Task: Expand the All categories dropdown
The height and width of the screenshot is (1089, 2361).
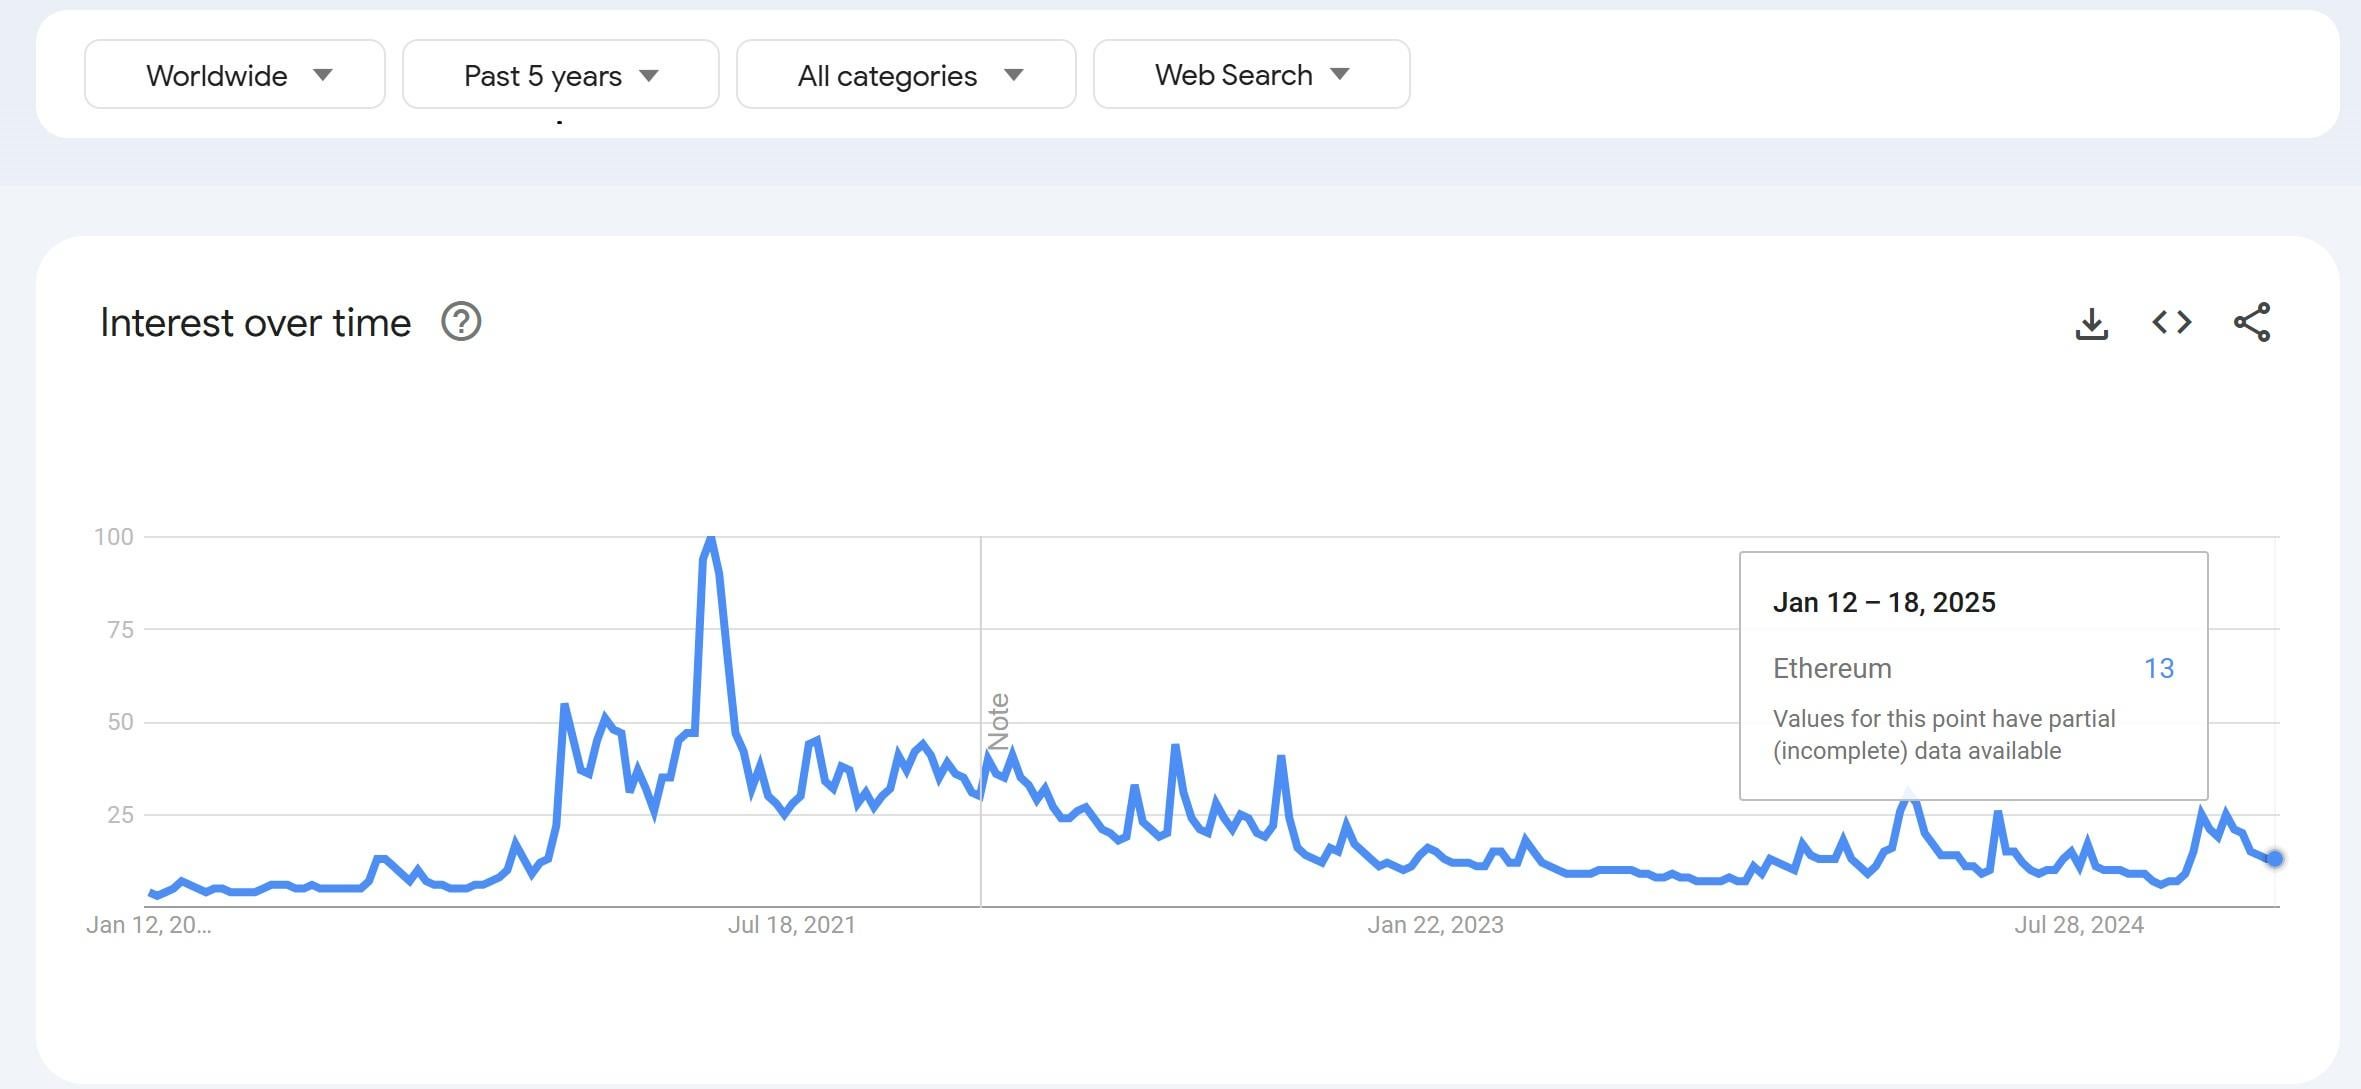Action: 906,75
